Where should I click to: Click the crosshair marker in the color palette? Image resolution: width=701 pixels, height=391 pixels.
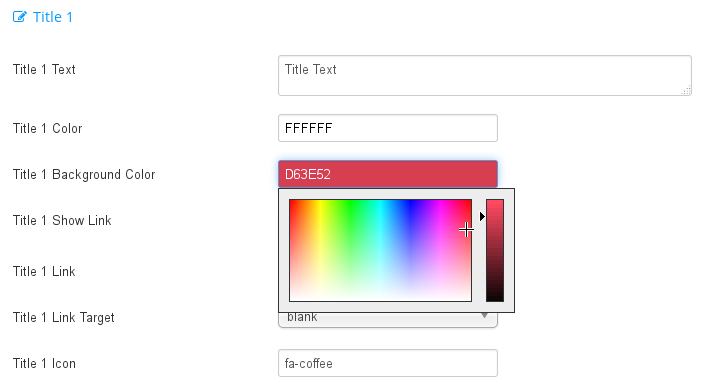(466, 230)
